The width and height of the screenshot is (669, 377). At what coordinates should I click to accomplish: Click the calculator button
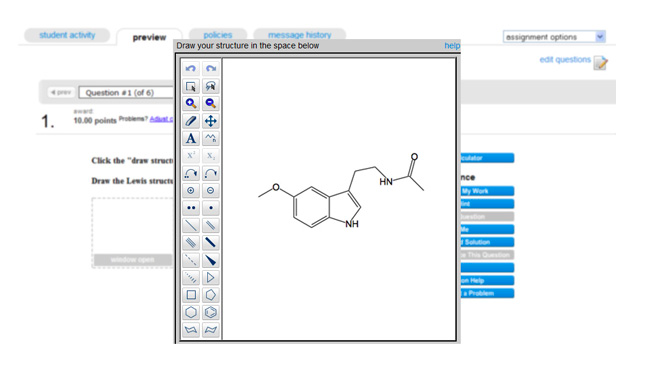[487, 158]
